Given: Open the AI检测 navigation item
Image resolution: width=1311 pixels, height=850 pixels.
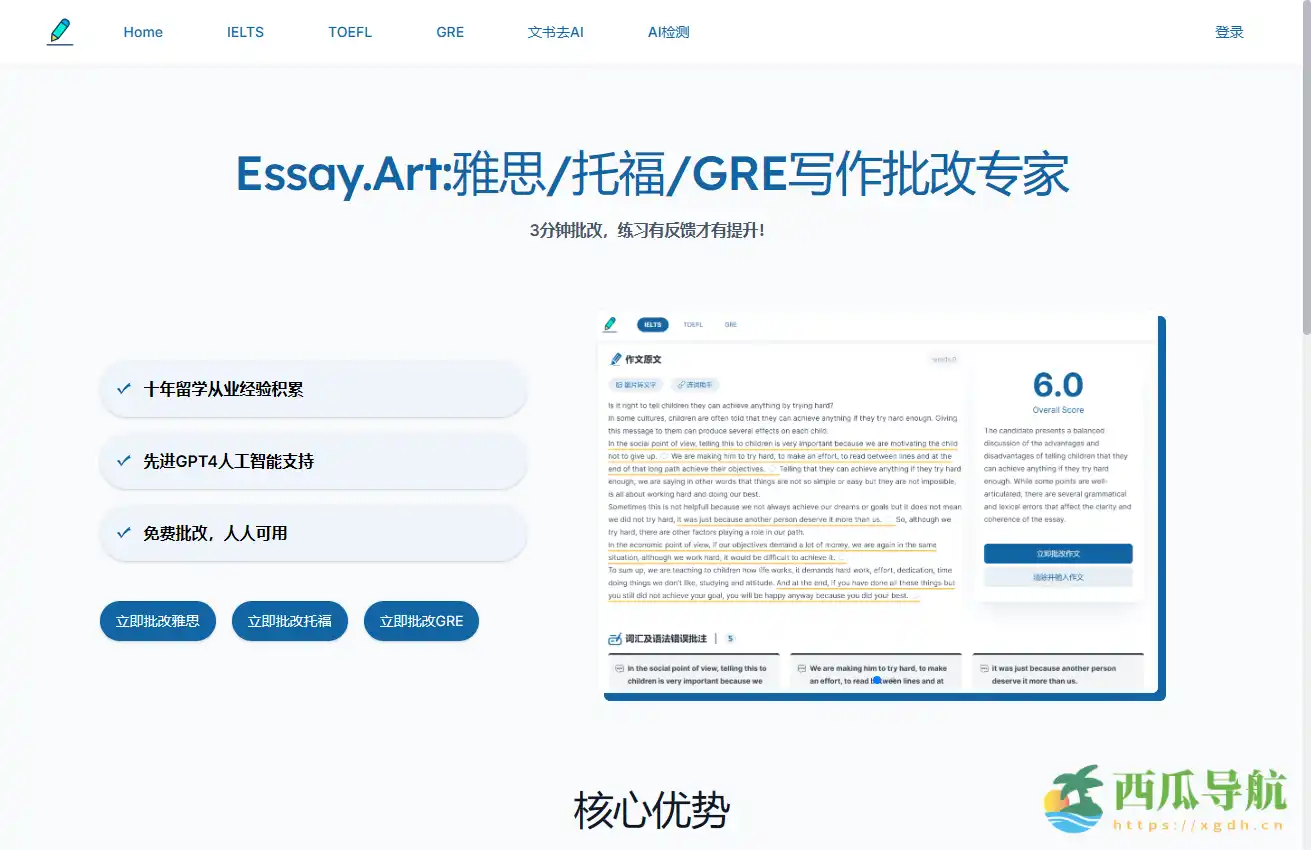Looking at the screenshot, I should pos(668,31).
